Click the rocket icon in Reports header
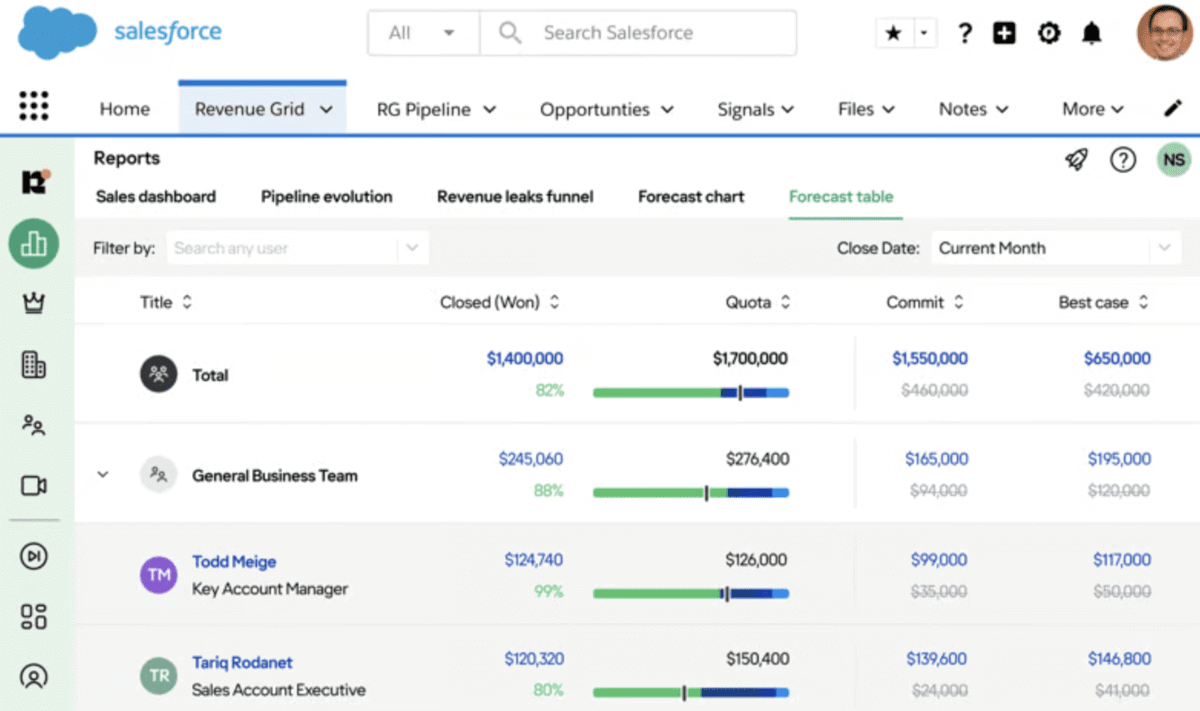Image resolution: width=1200 pixels, height=711 pixels. [1076, 159]
